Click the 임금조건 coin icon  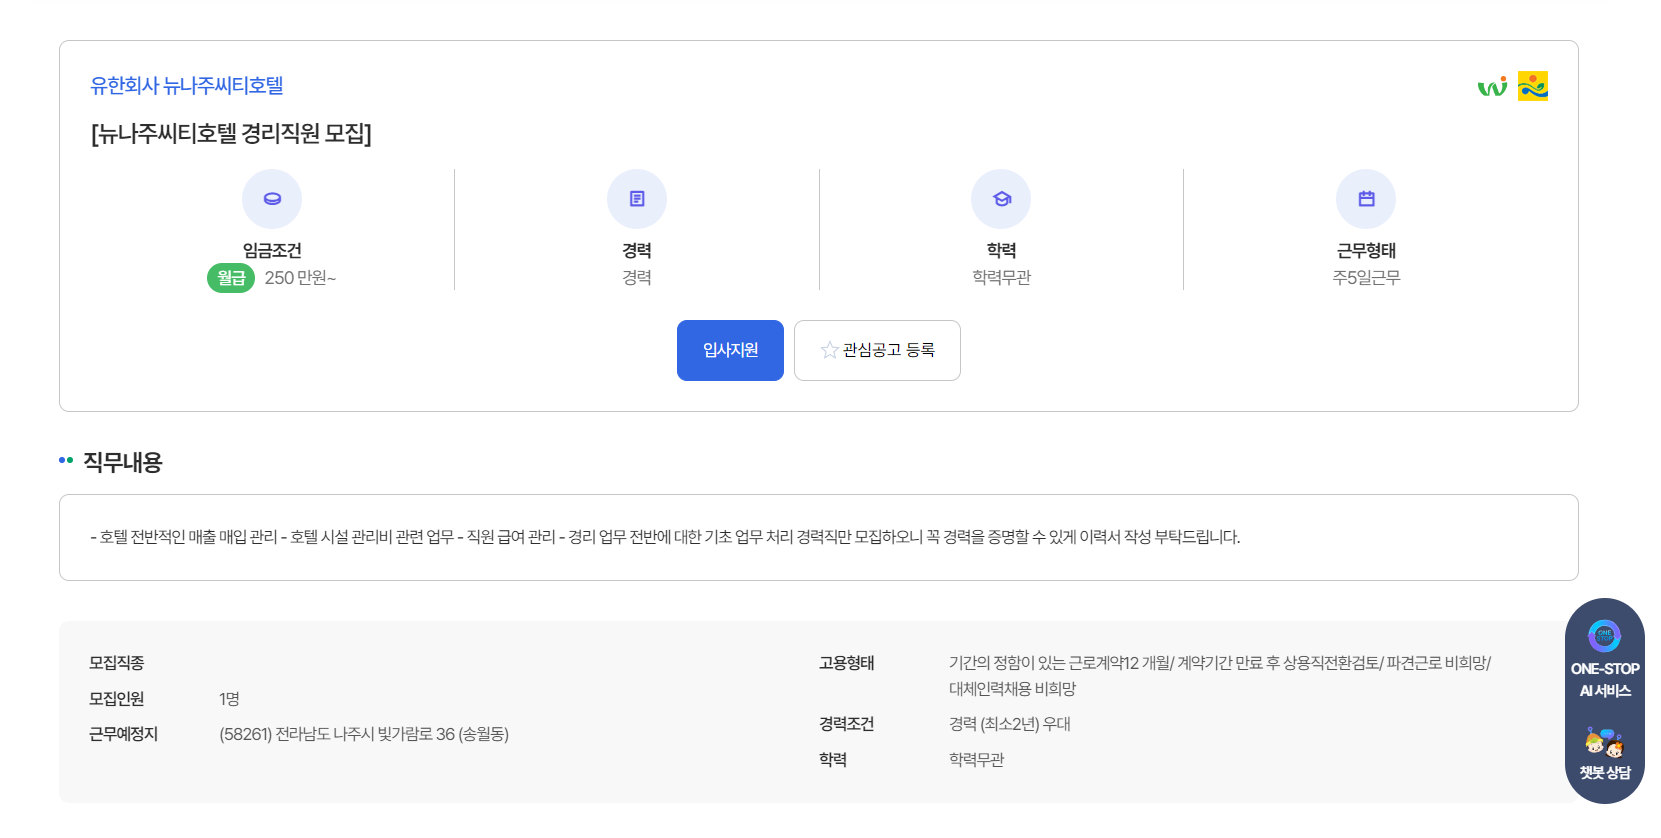point(272,199)
